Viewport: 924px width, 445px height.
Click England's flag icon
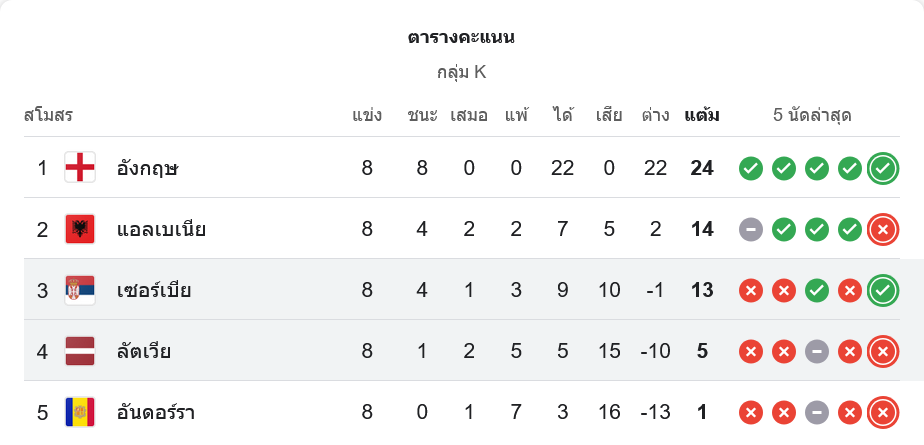click(x=80, y=168)
